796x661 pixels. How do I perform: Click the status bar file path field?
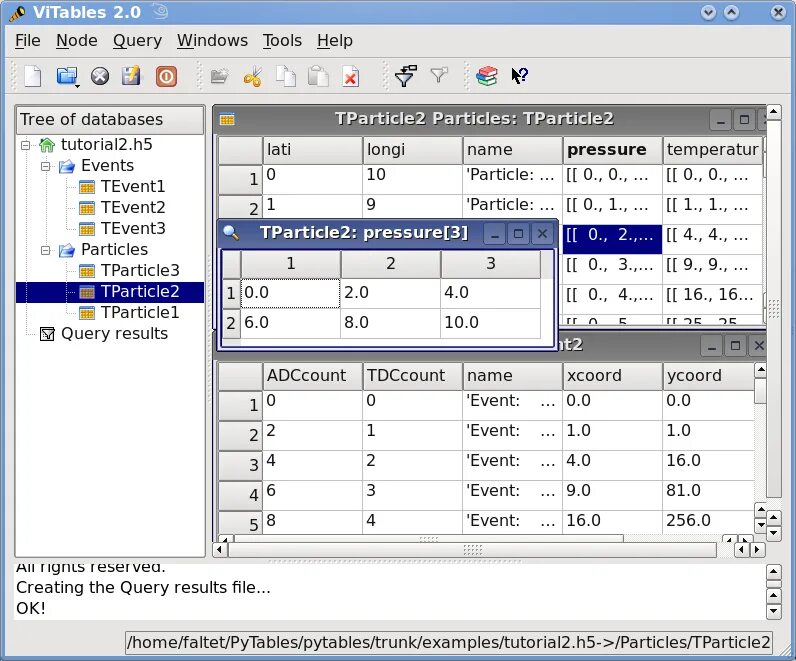(449, 643)
